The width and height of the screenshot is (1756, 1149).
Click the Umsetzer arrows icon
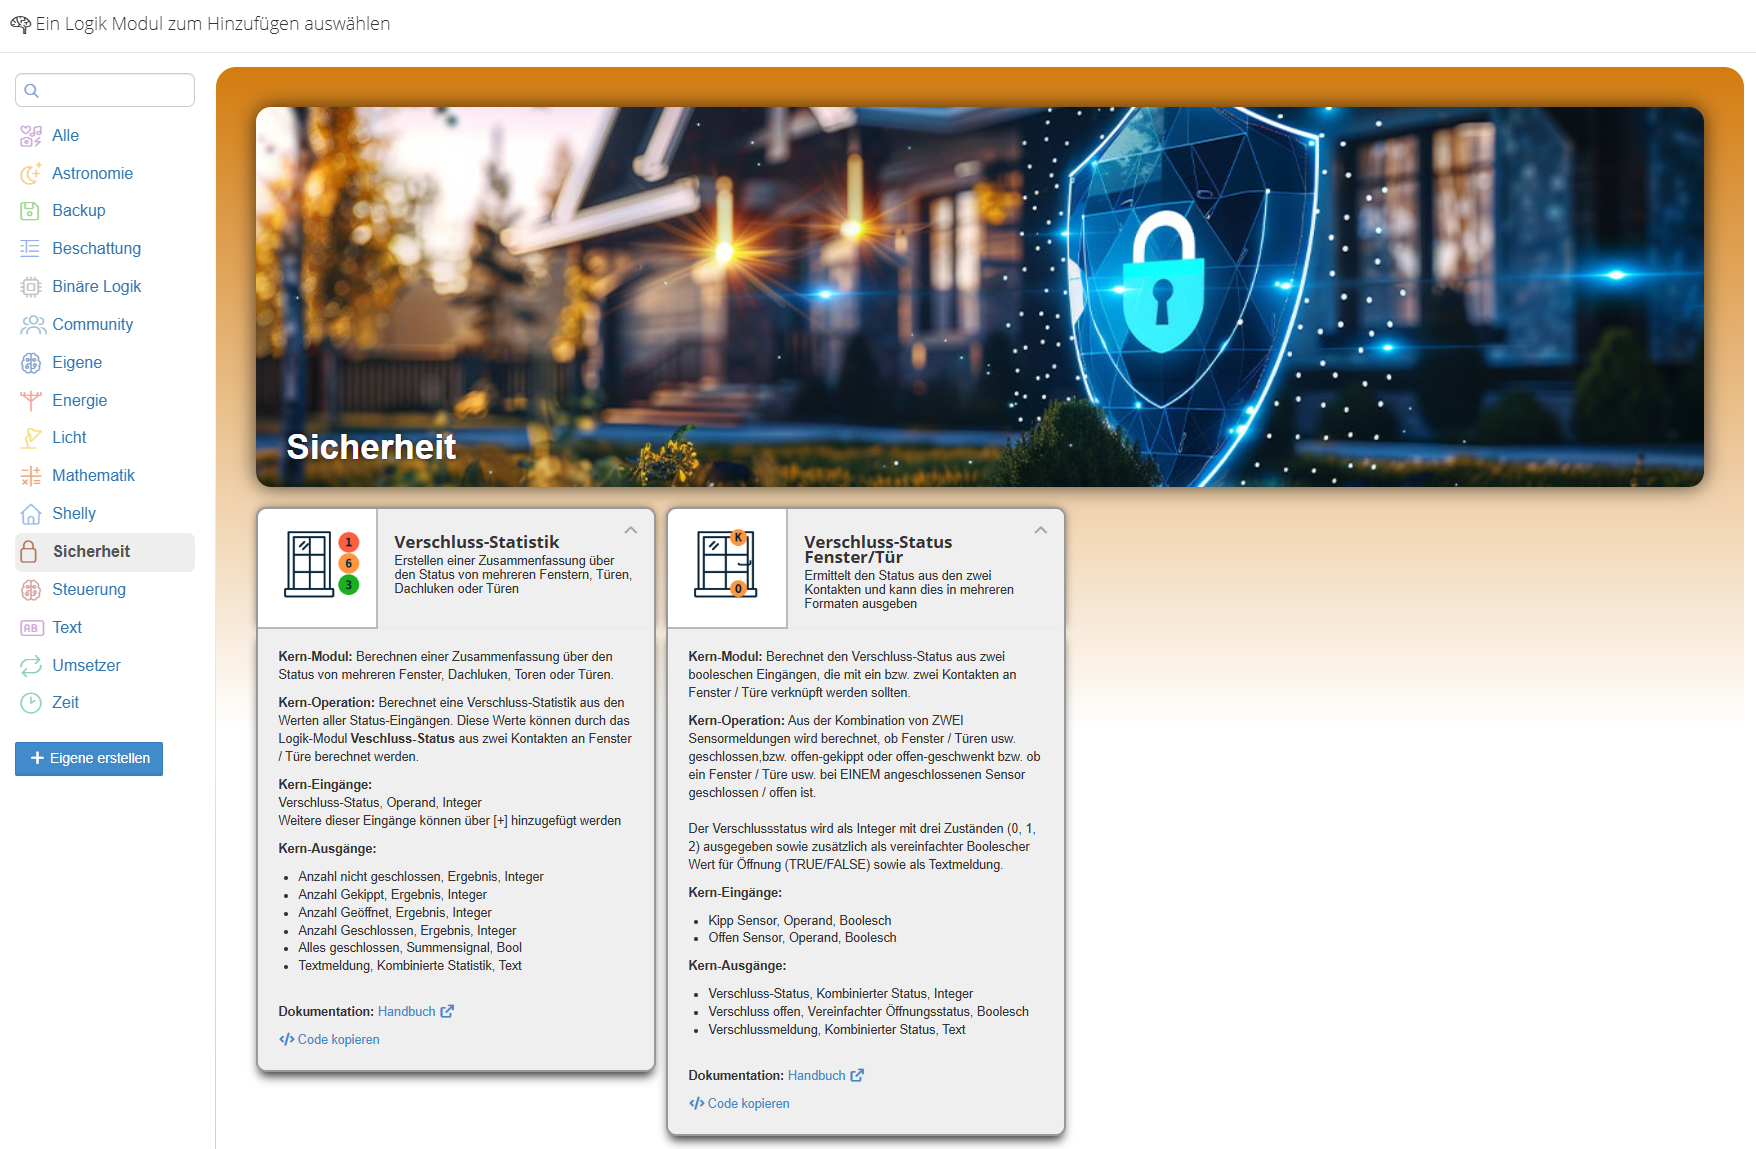tap(31, 666)
